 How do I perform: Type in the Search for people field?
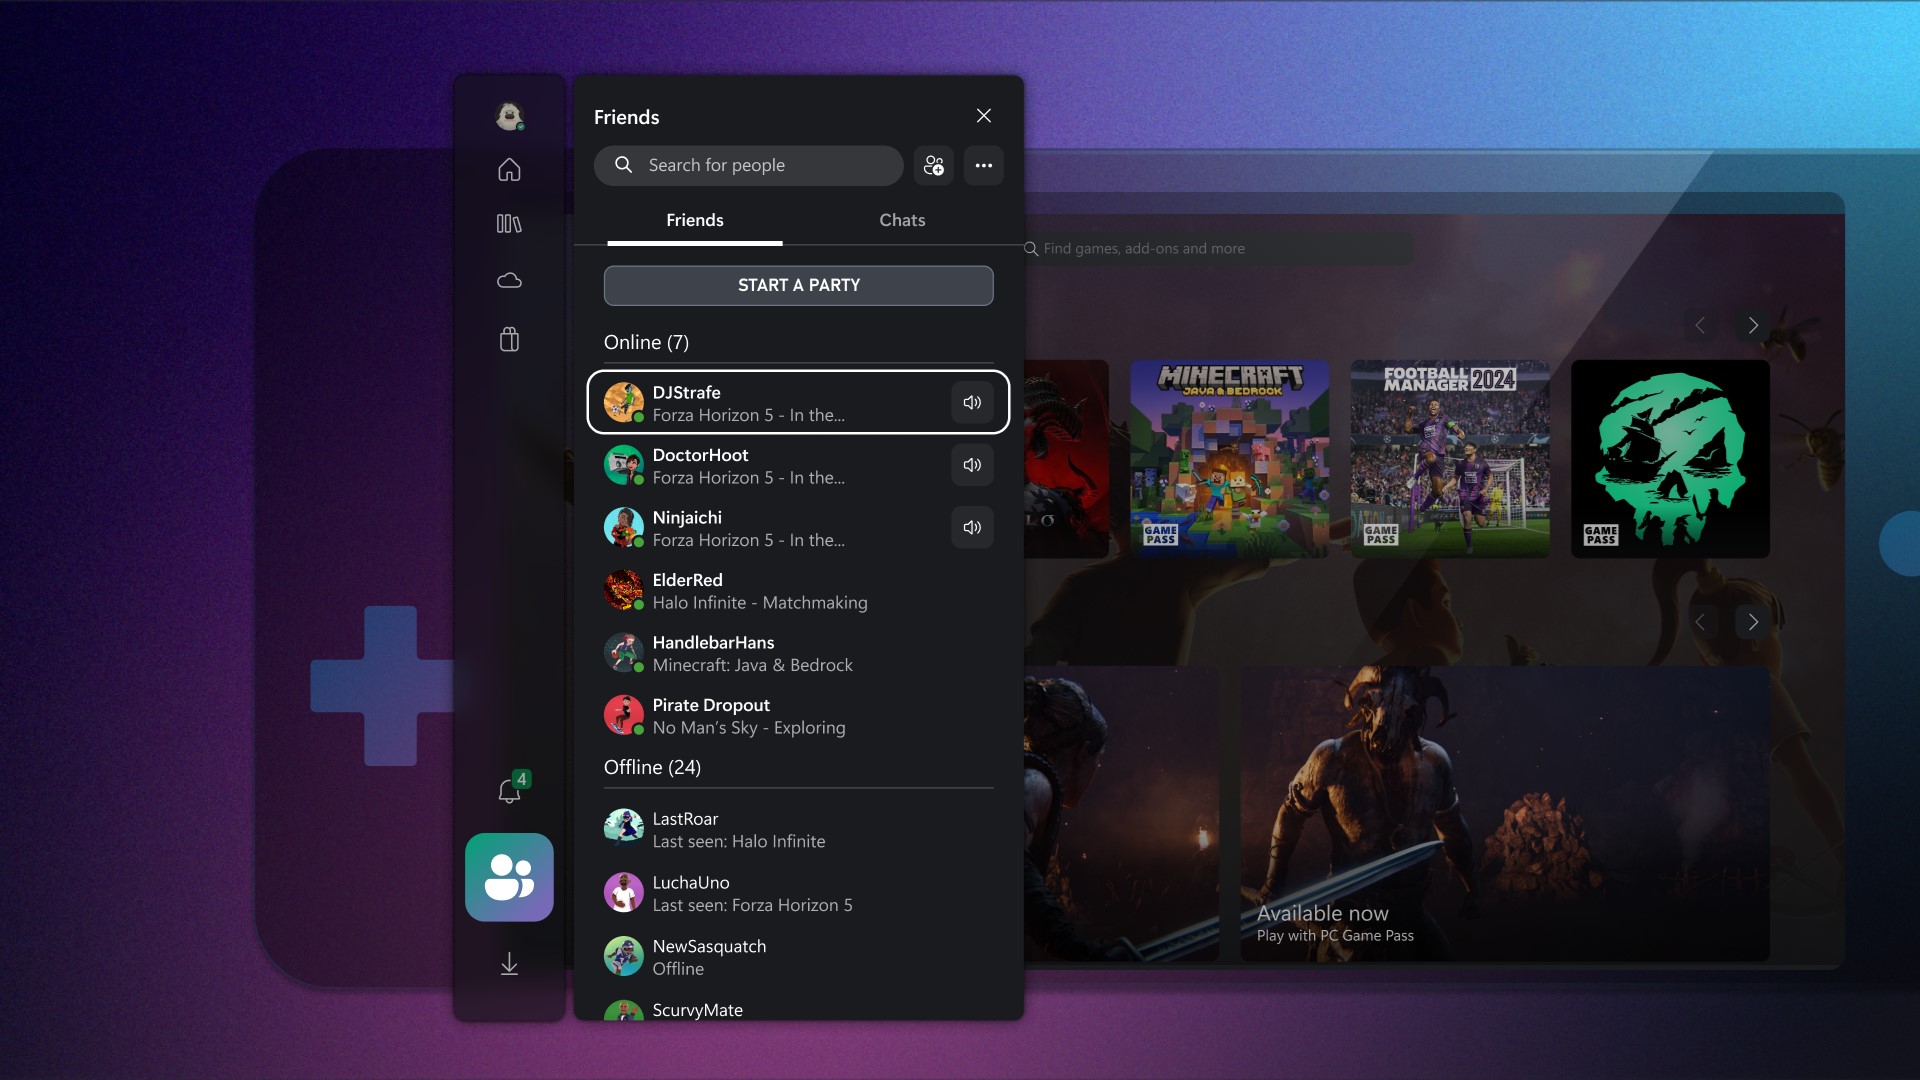(x=760, y=165)
